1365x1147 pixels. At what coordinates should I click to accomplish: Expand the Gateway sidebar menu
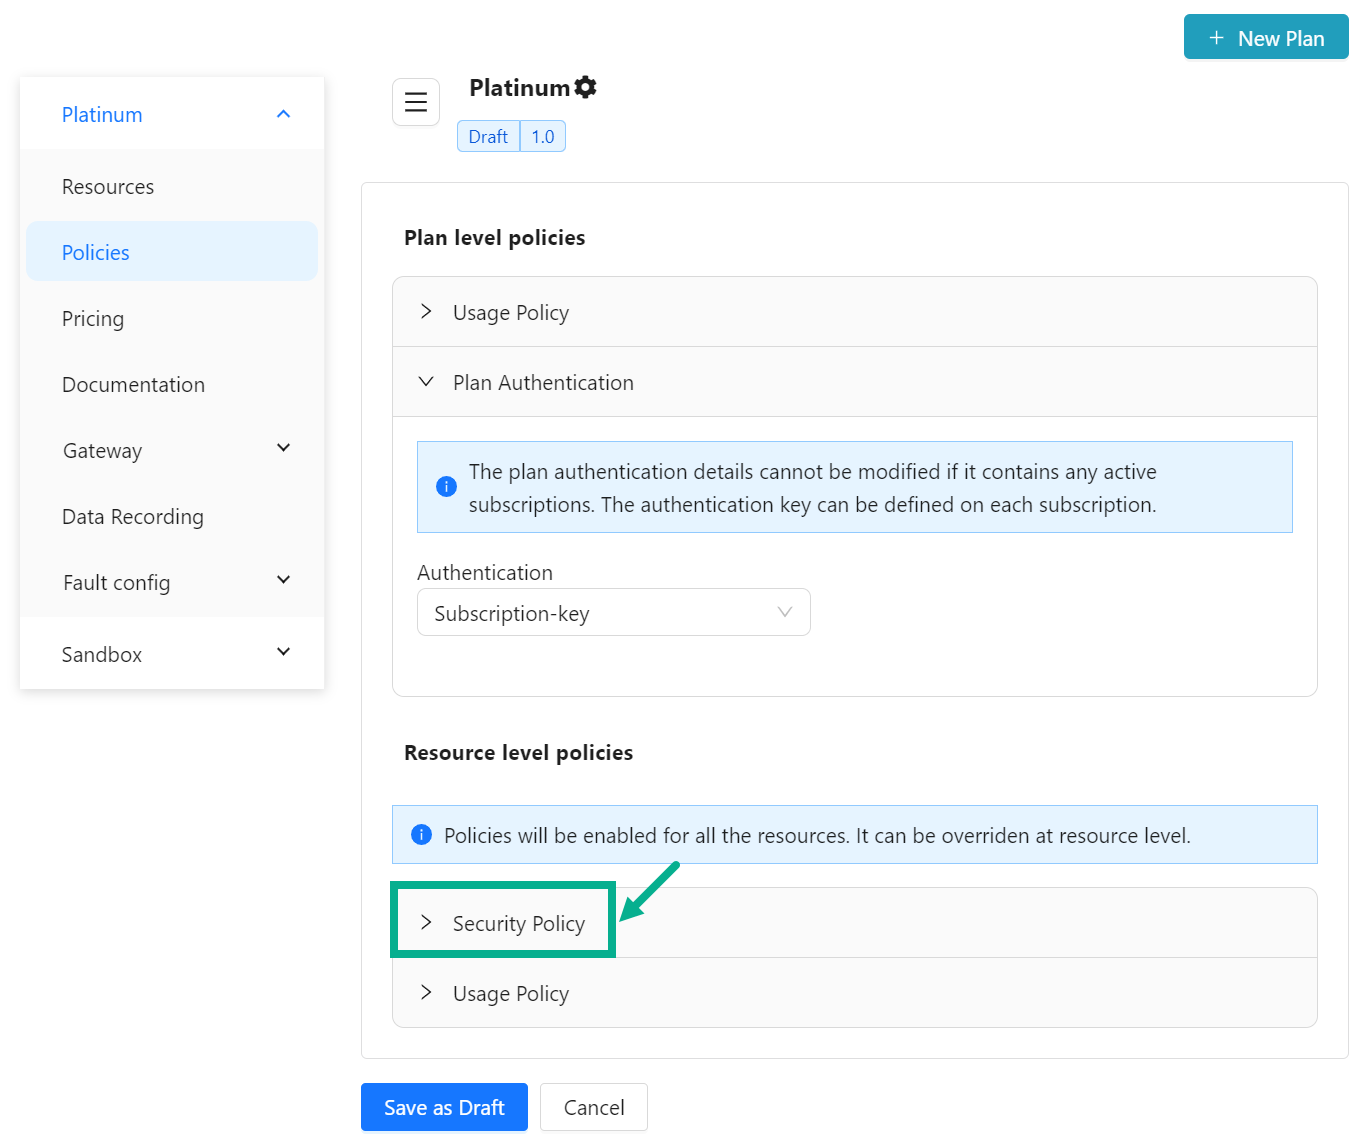pos(283,449)
